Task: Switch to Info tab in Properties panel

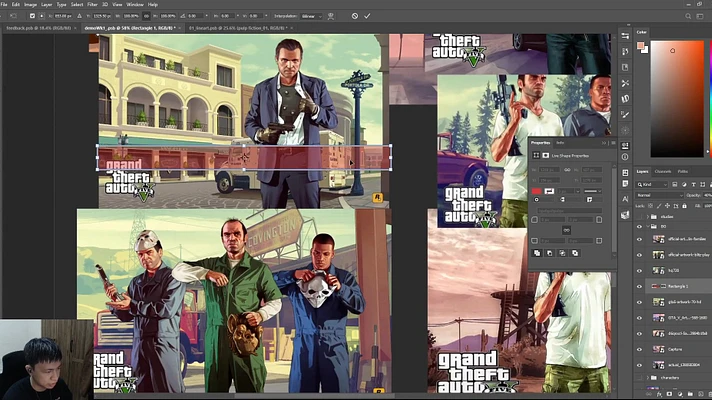Action: 560,143
